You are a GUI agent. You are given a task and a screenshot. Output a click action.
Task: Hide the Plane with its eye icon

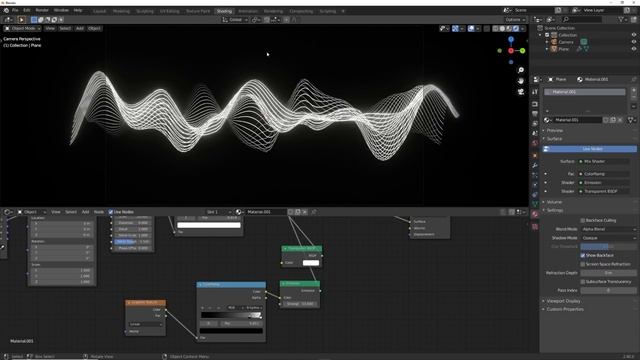pyautogui.click(x=634, y=49)
